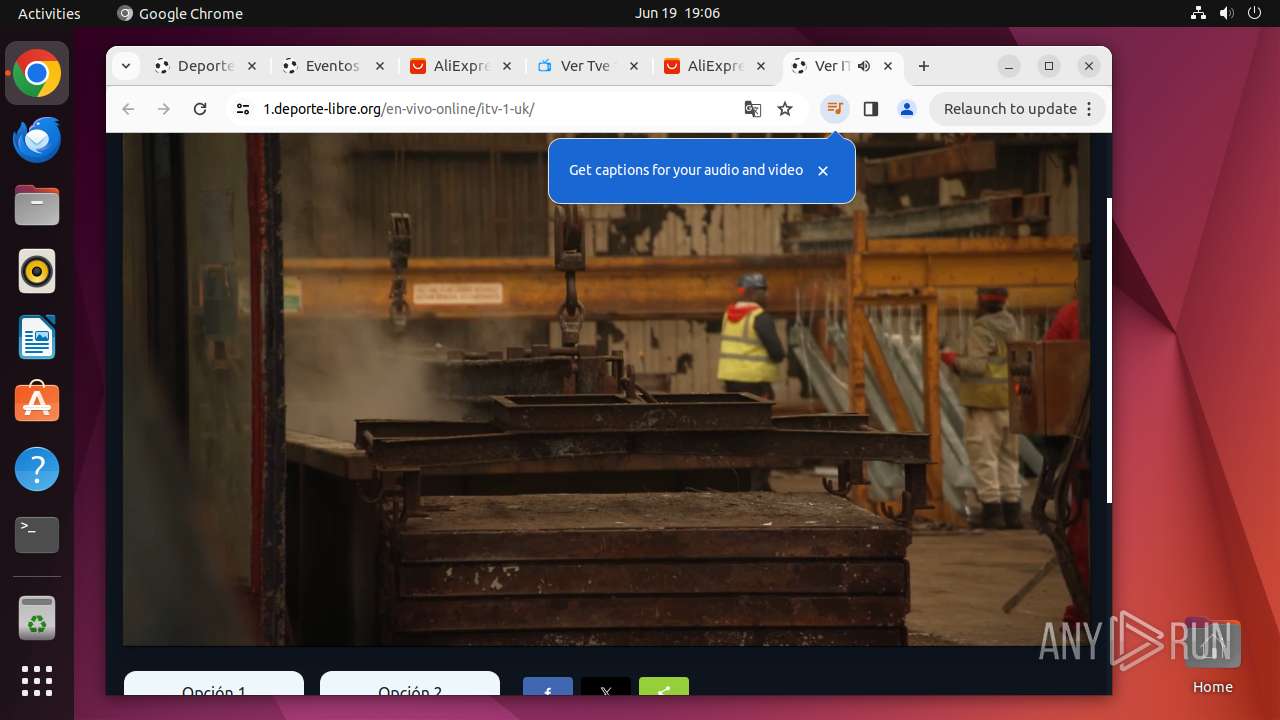Open the network status icon in top bar
The height and width of the screenshot is (720, 1280).
(x=1199, y=13)
